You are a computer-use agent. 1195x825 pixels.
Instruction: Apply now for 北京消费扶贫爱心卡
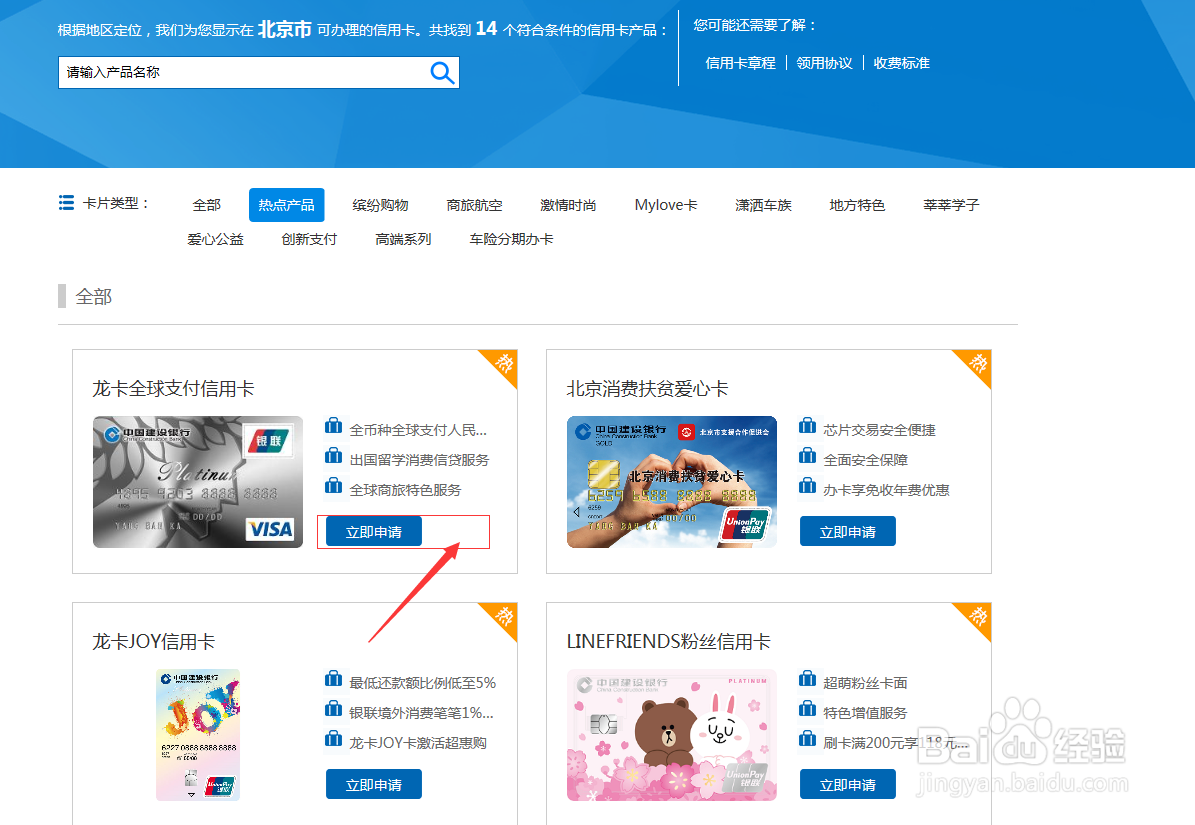point(847,532)
